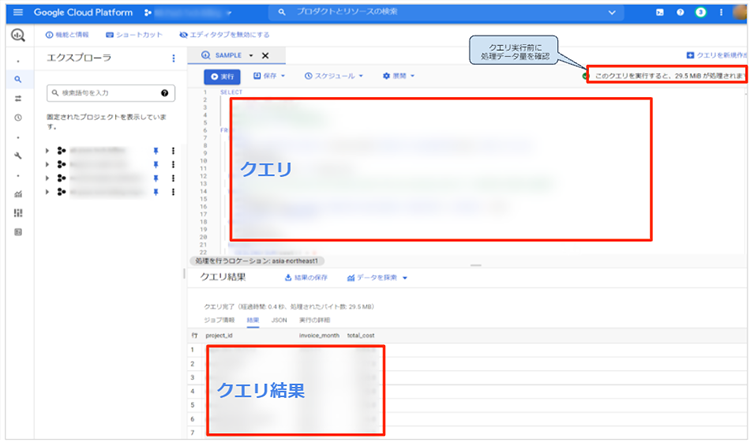Switch to the 結果 results tab
The height and width of the screenshot is (441, 750).
(x=253, y=320)
